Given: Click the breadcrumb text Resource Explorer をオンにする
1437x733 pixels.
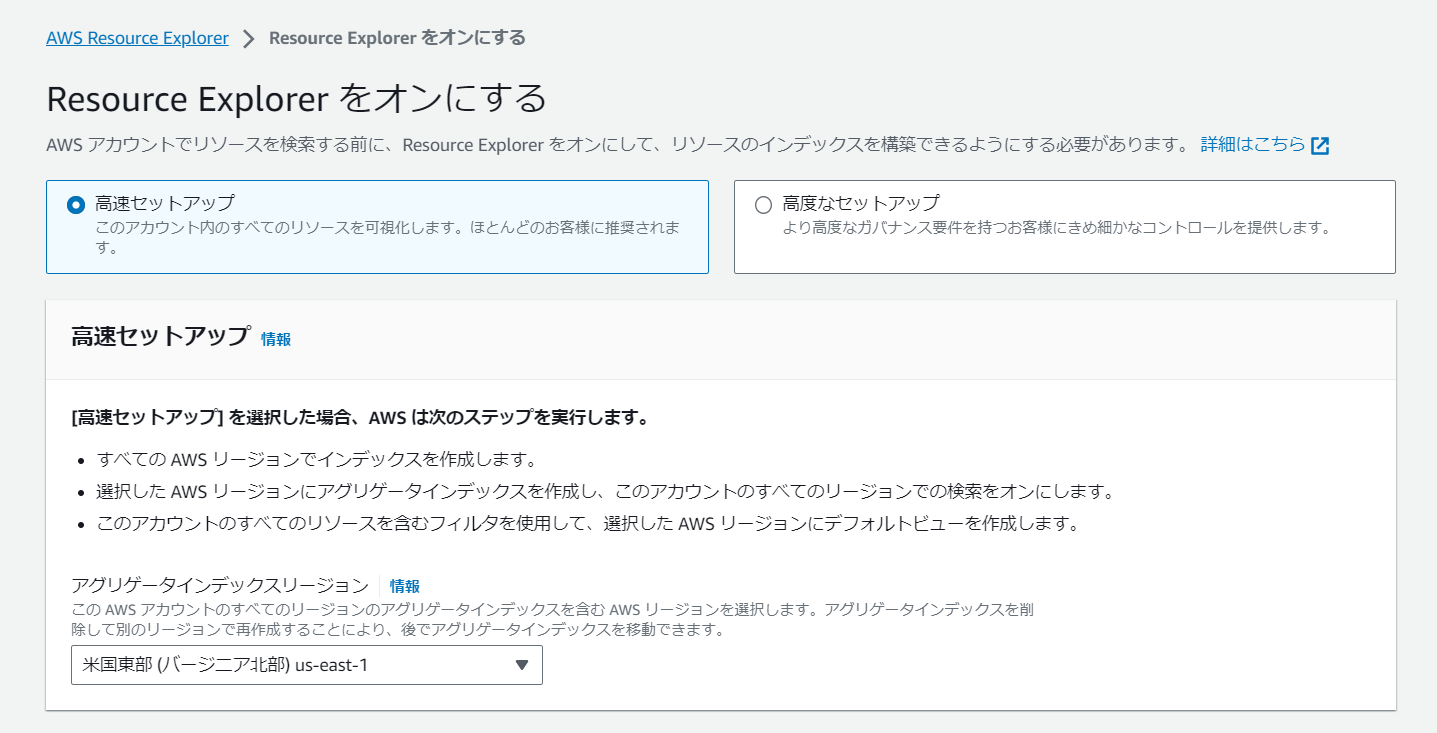Looking at the screenshot, I should tap(398, 38).
